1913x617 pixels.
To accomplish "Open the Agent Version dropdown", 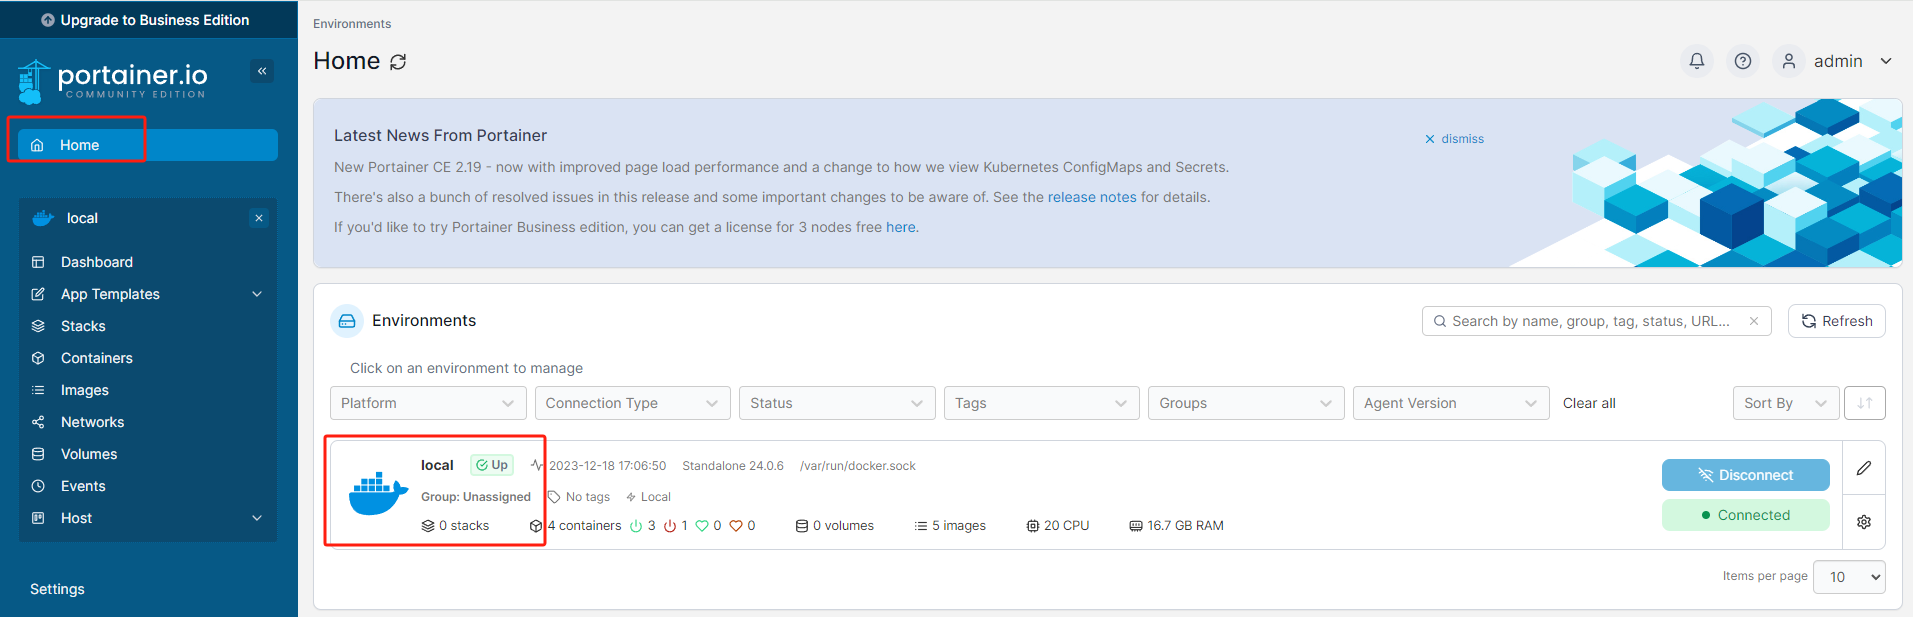I will [1451, 403].
